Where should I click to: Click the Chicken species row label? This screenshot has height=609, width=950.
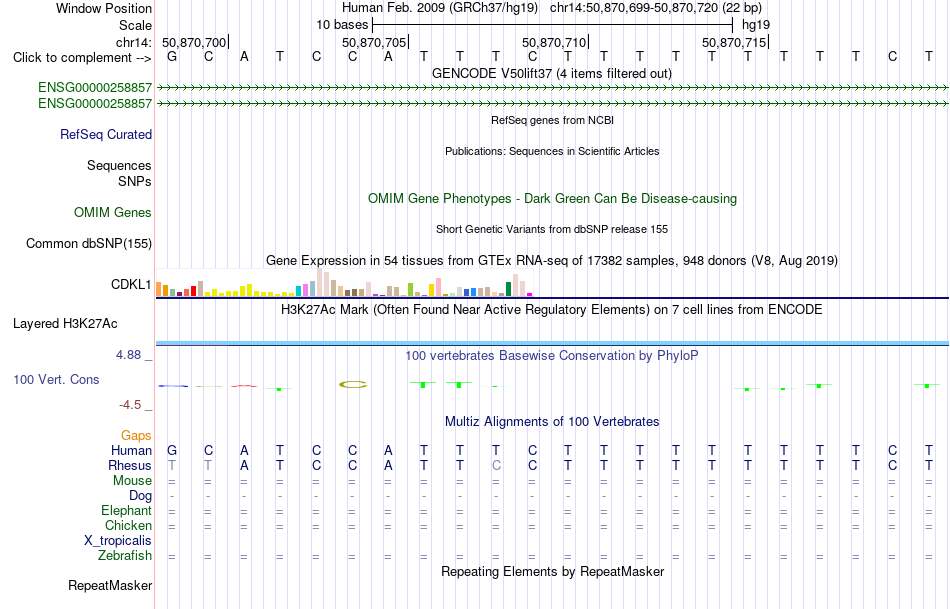[x=128, y=525]
